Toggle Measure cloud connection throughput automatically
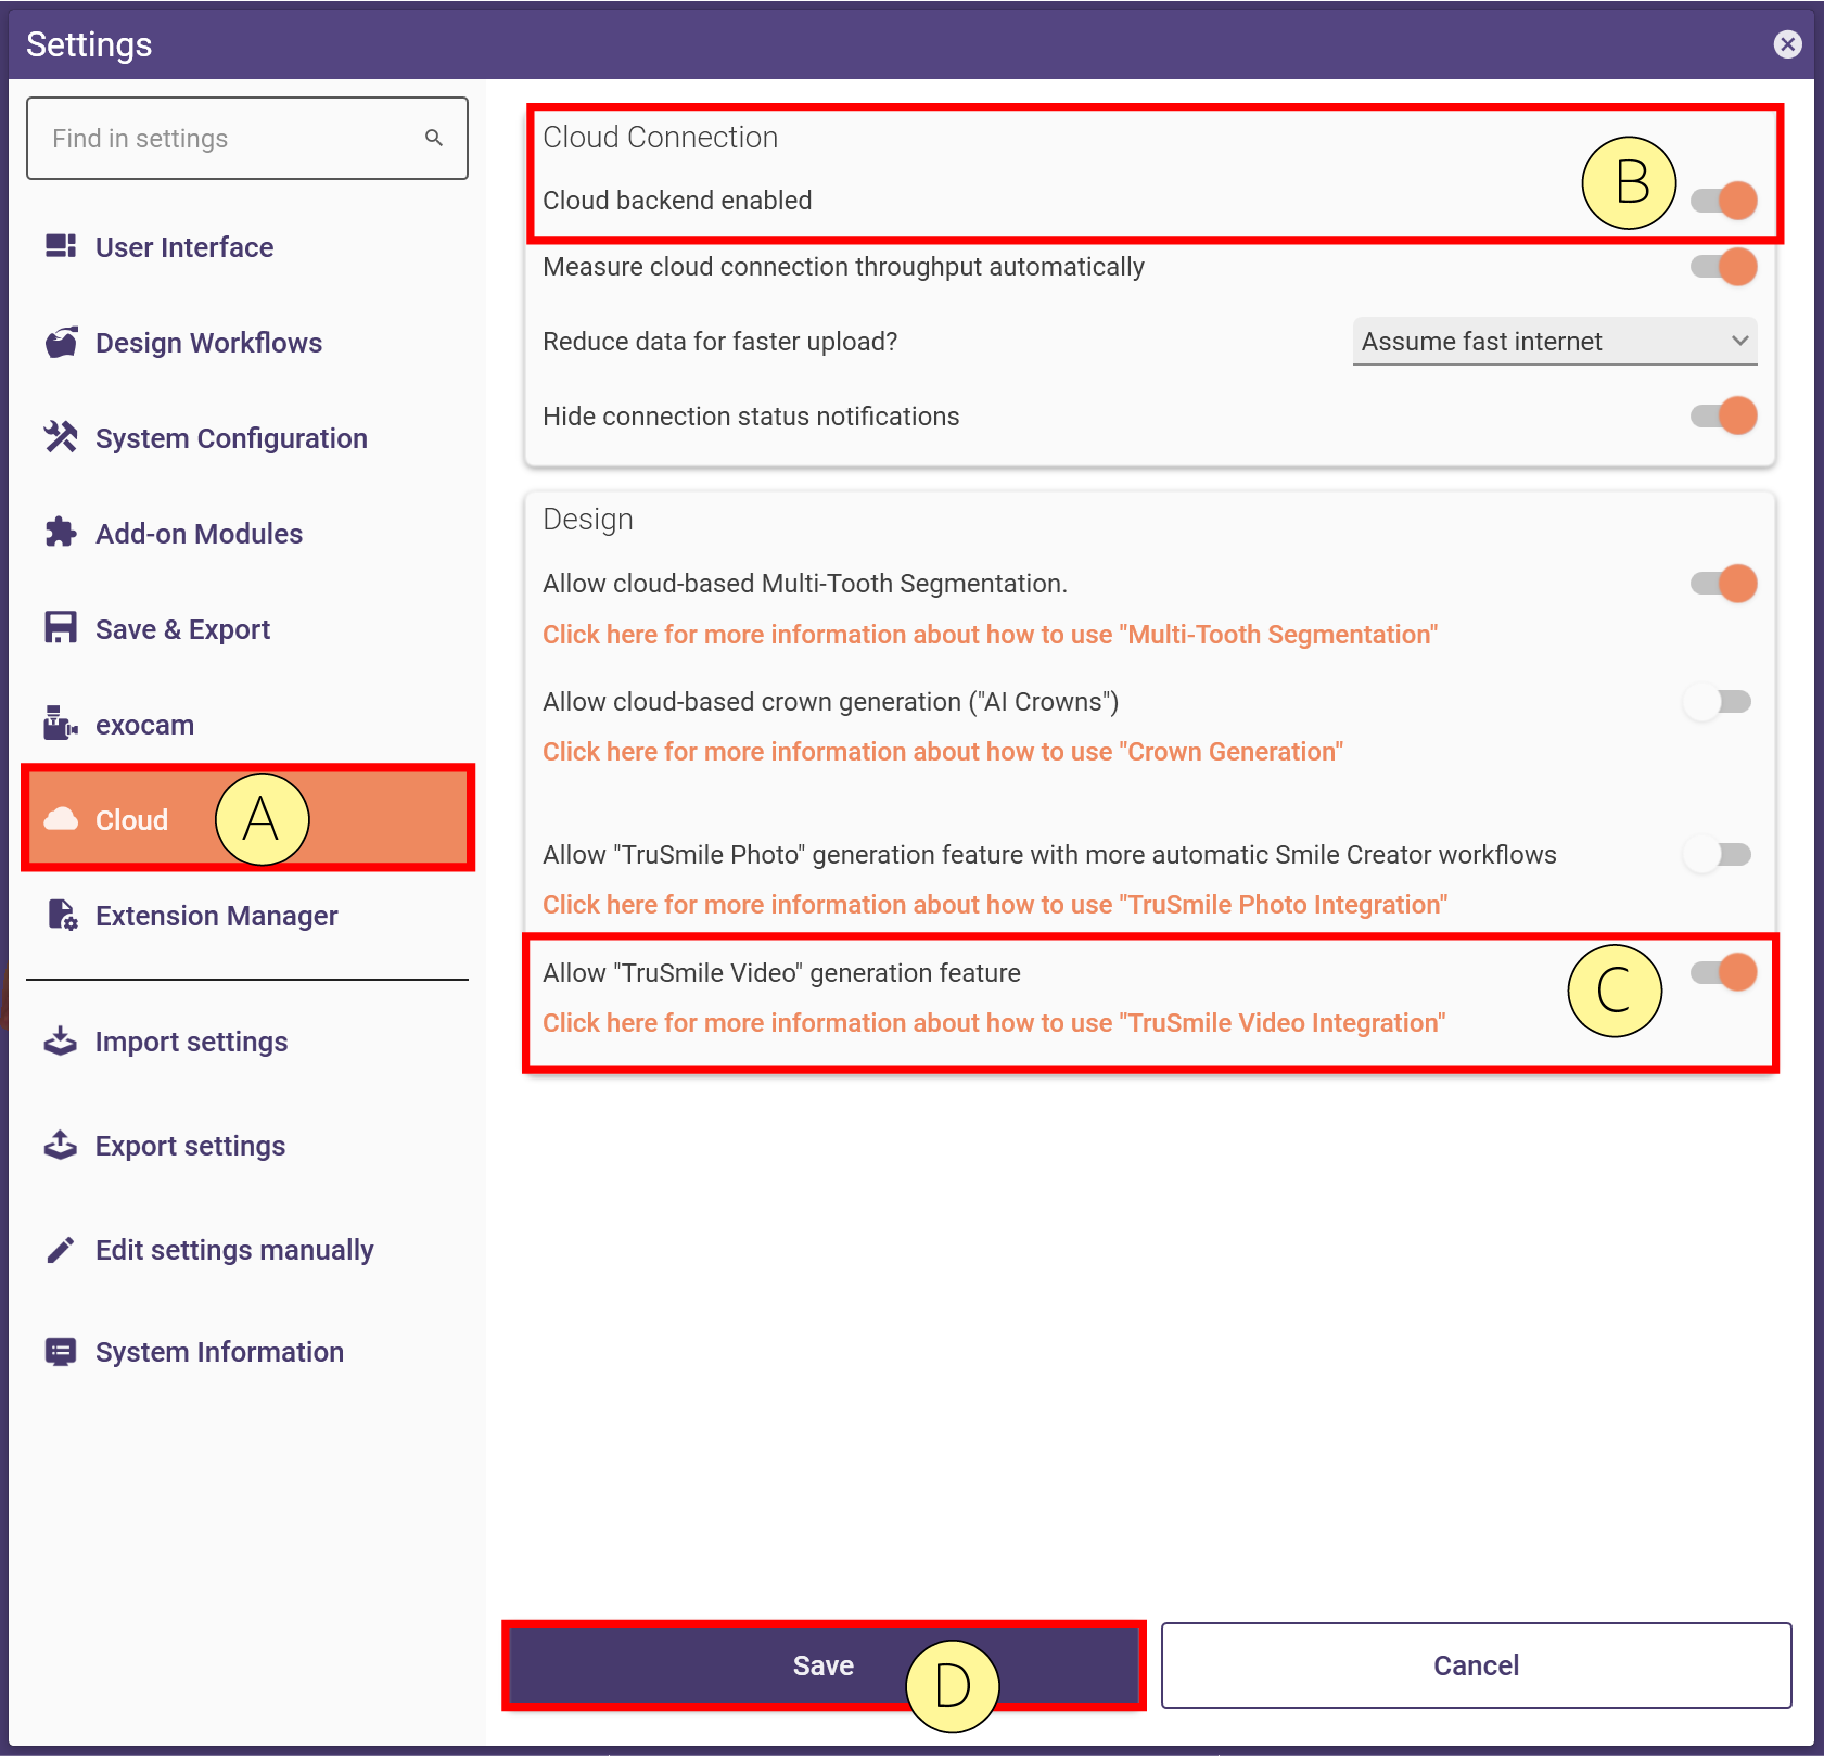This screenshot has height=1756, width=1825. [1724, 267]
